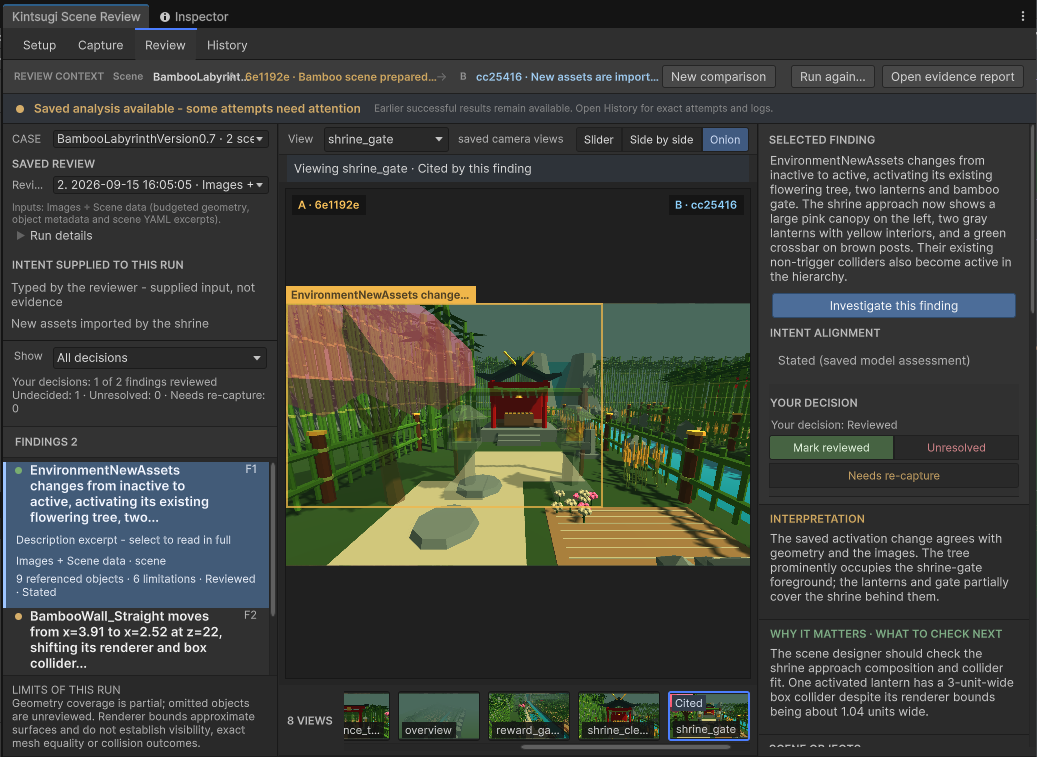The width and height of the screenshot is (1037, 757).
Task: Mark the finding as reviewed
Action: [x=831, y=448]
